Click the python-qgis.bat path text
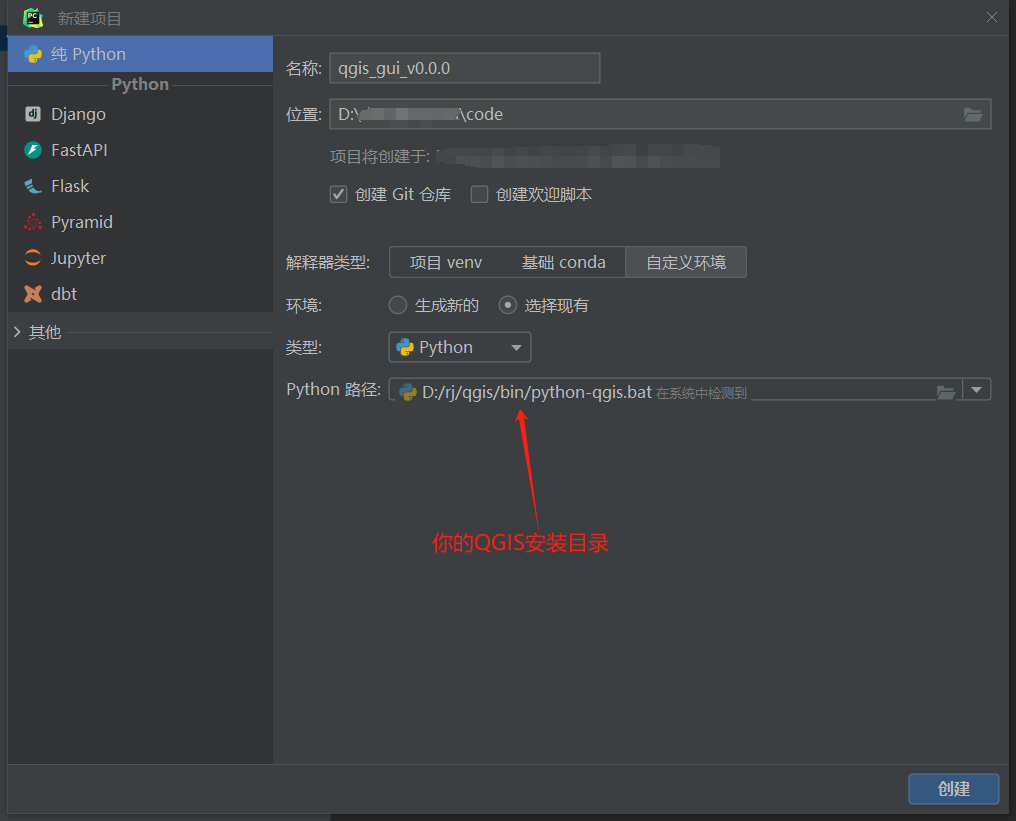This screenshot has width=1016, height=821. pyautogui.click(x=537, y=392)
